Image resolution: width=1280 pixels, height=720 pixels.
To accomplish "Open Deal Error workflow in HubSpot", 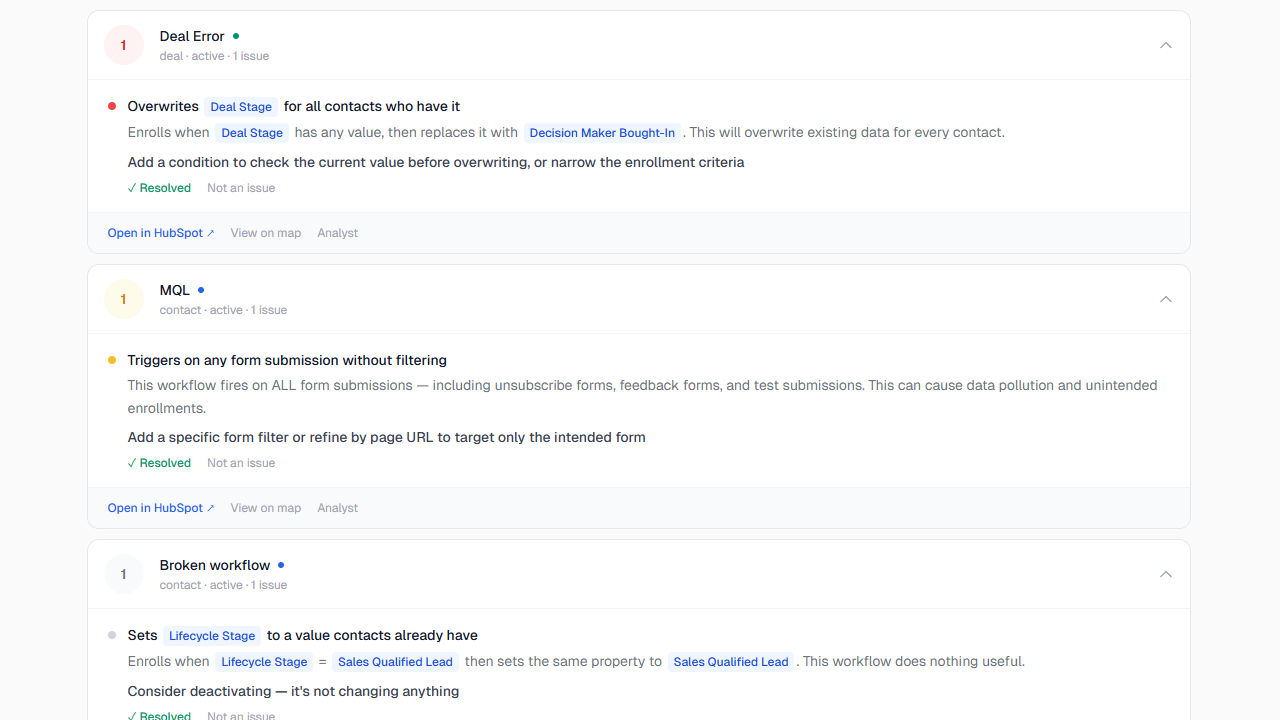I will [x=160, y=233].
